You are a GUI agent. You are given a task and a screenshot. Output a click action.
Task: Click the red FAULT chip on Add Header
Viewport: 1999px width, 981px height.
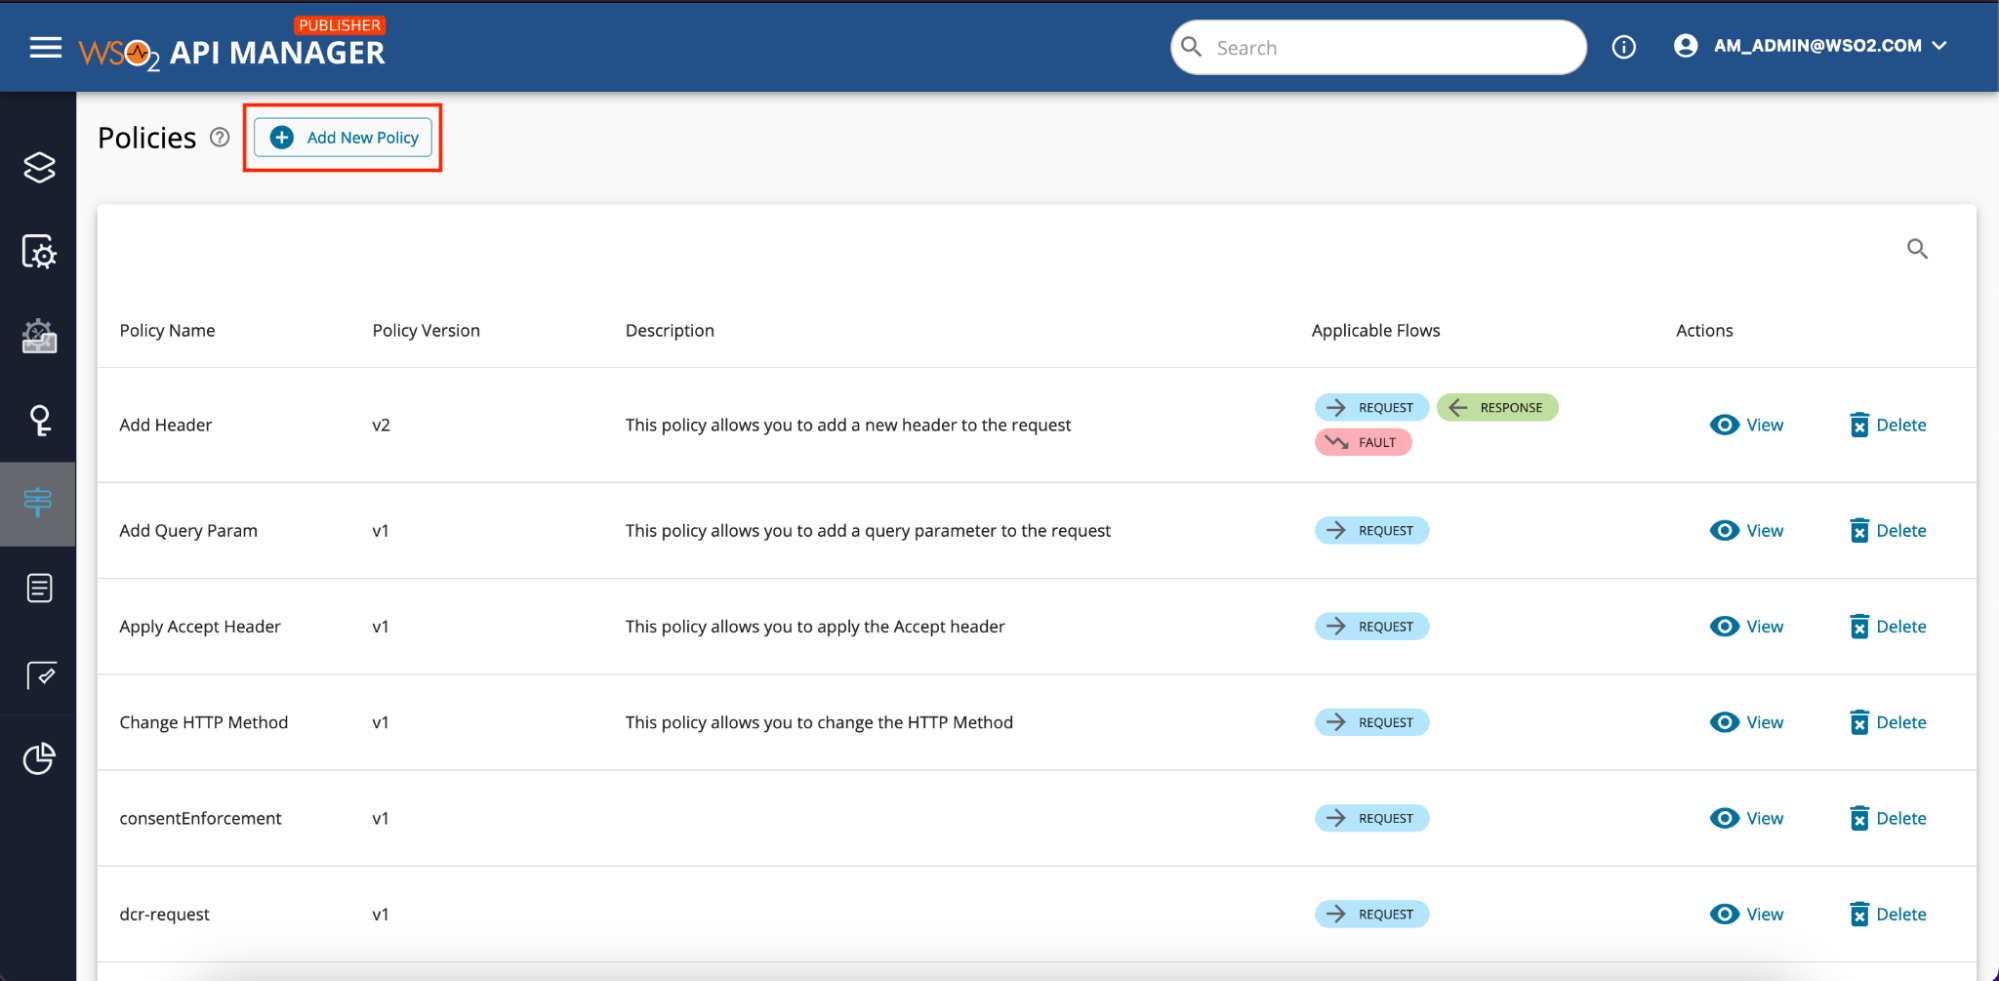coord(1363,442)
